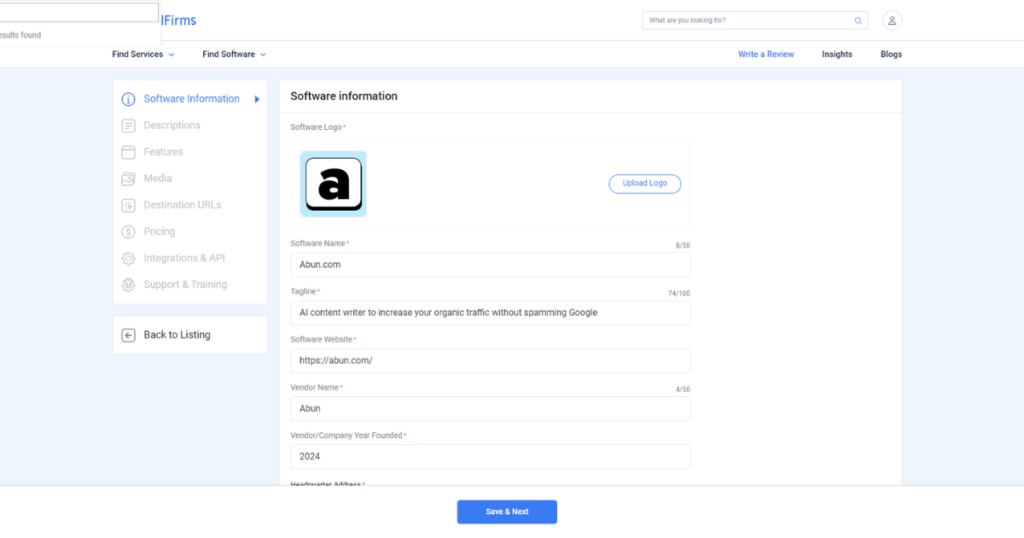This screenshot has width=1024, height=538.
Task: Go to Support & Training section
Action: point(185,285)
